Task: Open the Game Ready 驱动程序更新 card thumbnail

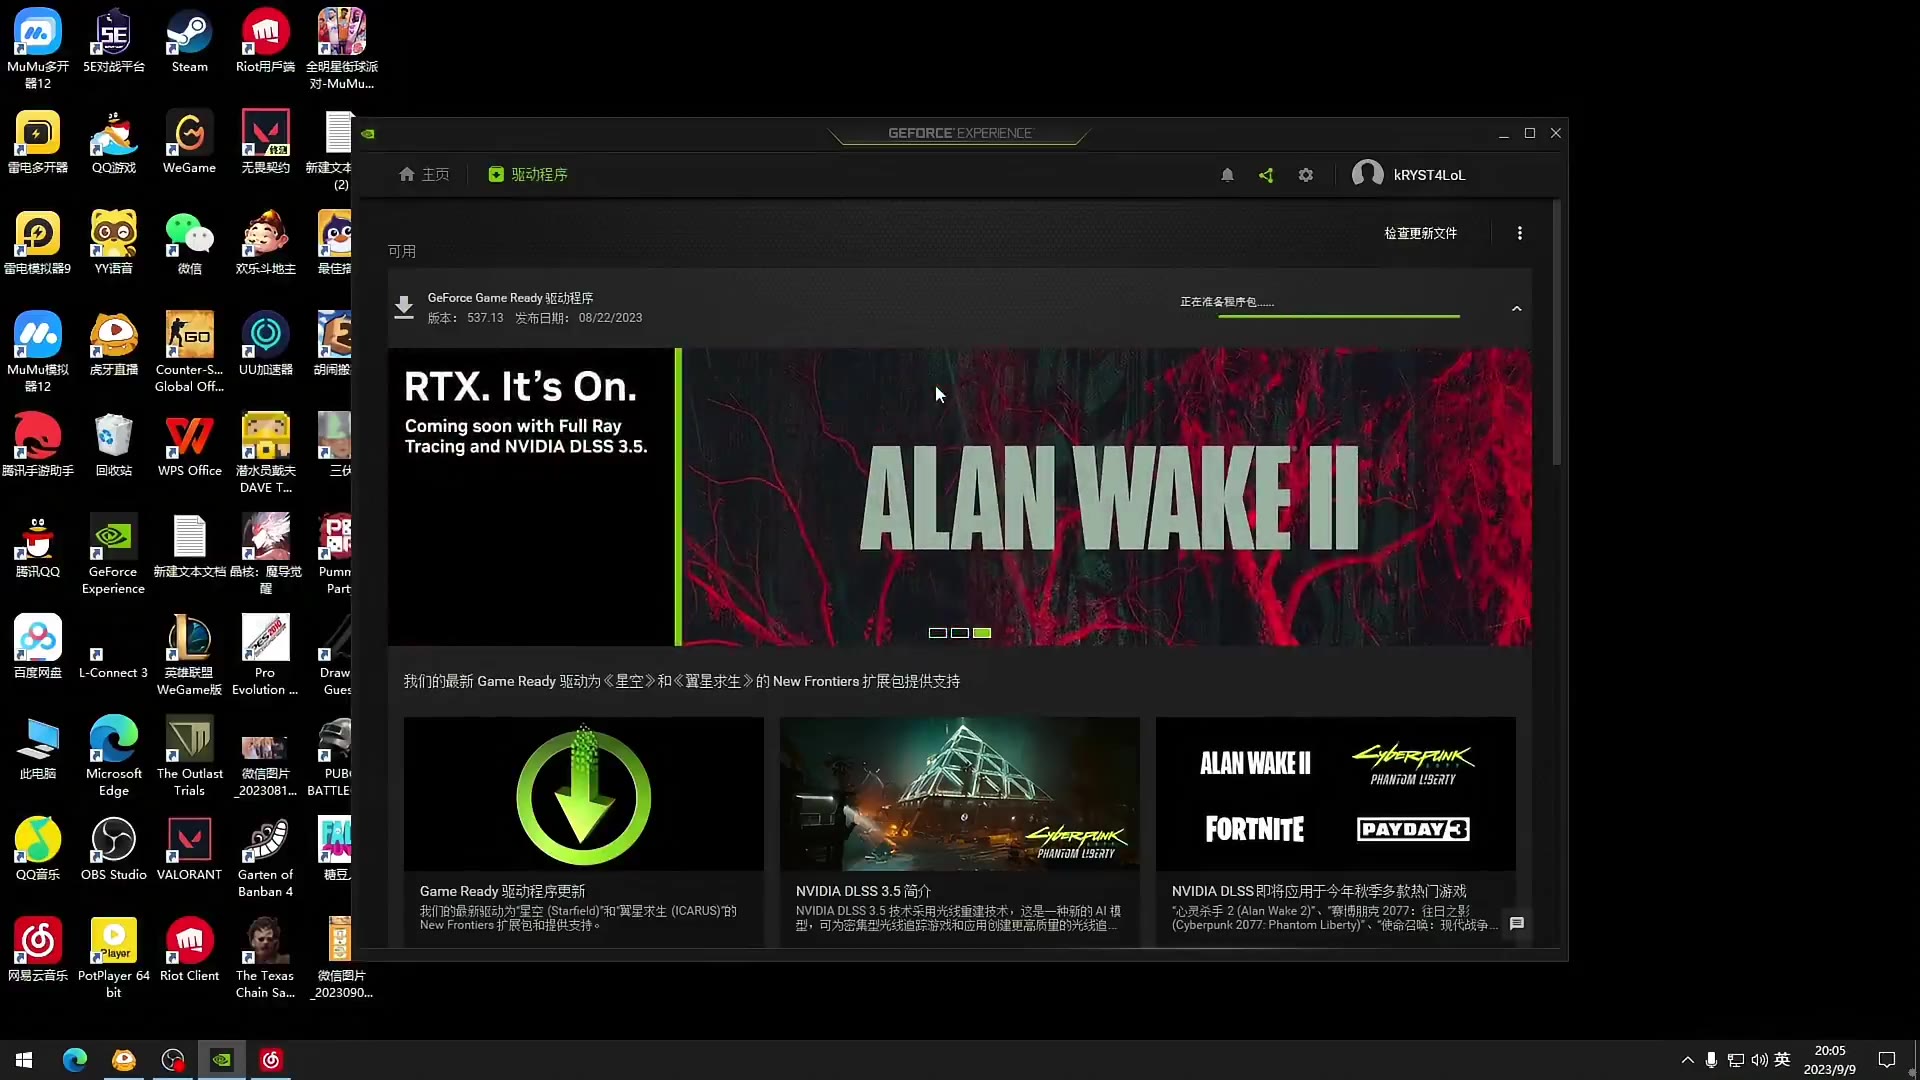Action: point(583,794)
